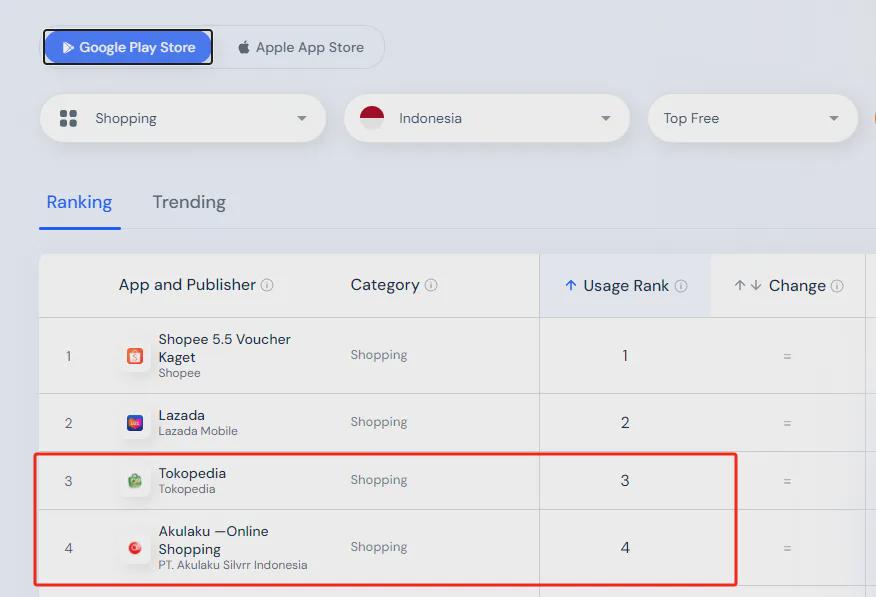Click usage rank 1 for Shopee
The height and width of the screenshot is (597, 876).
[x=625, y=356]
